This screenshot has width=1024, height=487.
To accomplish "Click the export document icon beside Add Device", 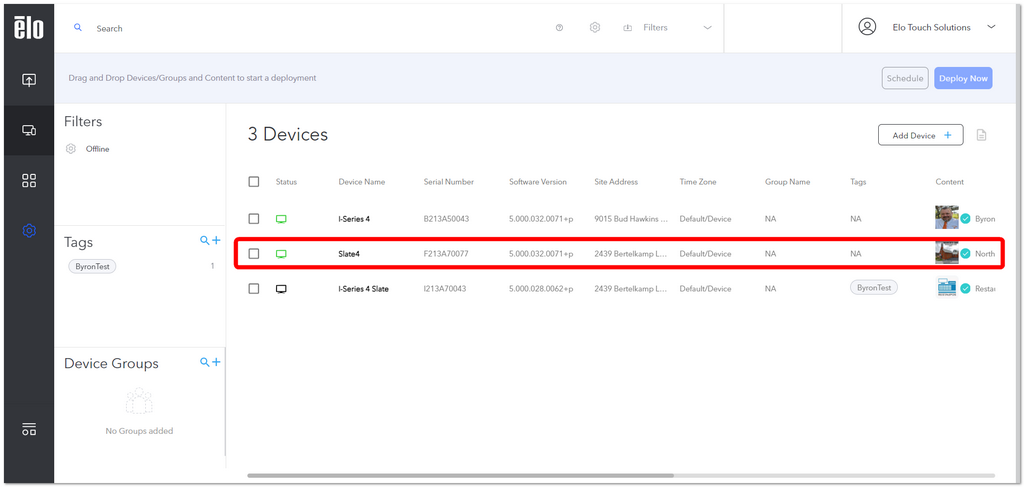I will point(981,135).
